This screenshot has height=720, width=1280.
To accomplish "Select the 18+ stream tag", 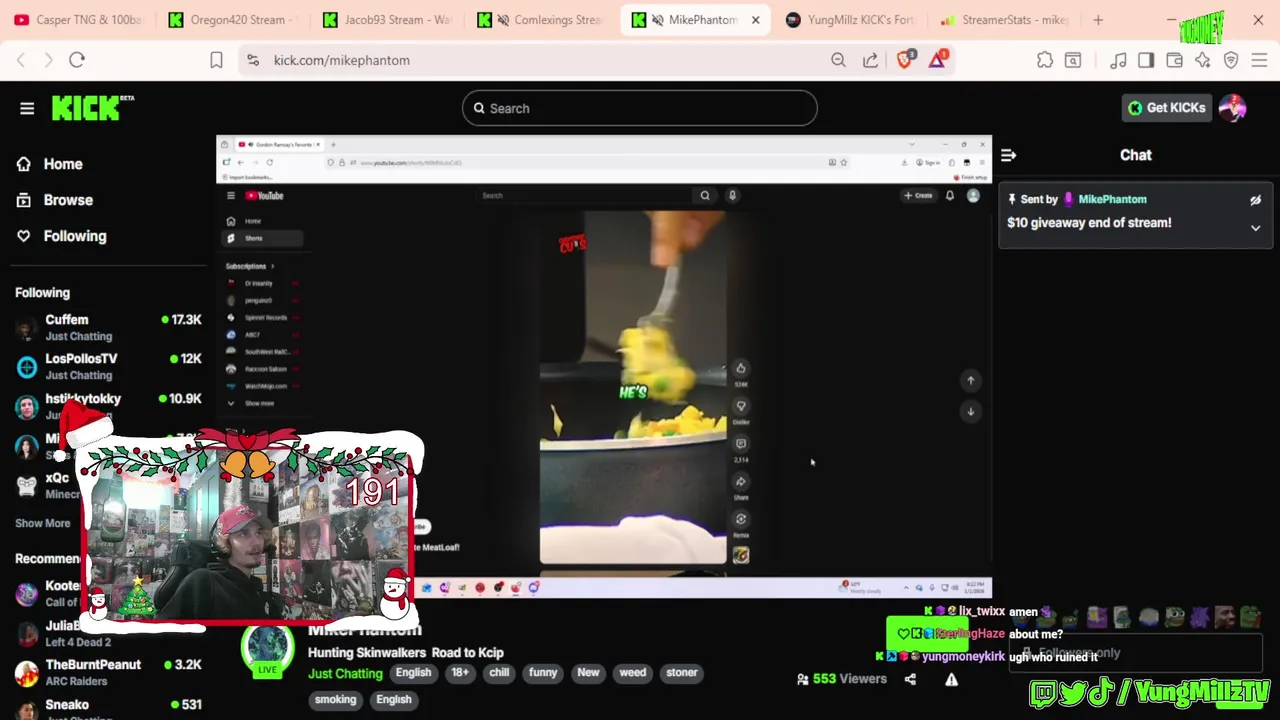I will coord(460,673).
